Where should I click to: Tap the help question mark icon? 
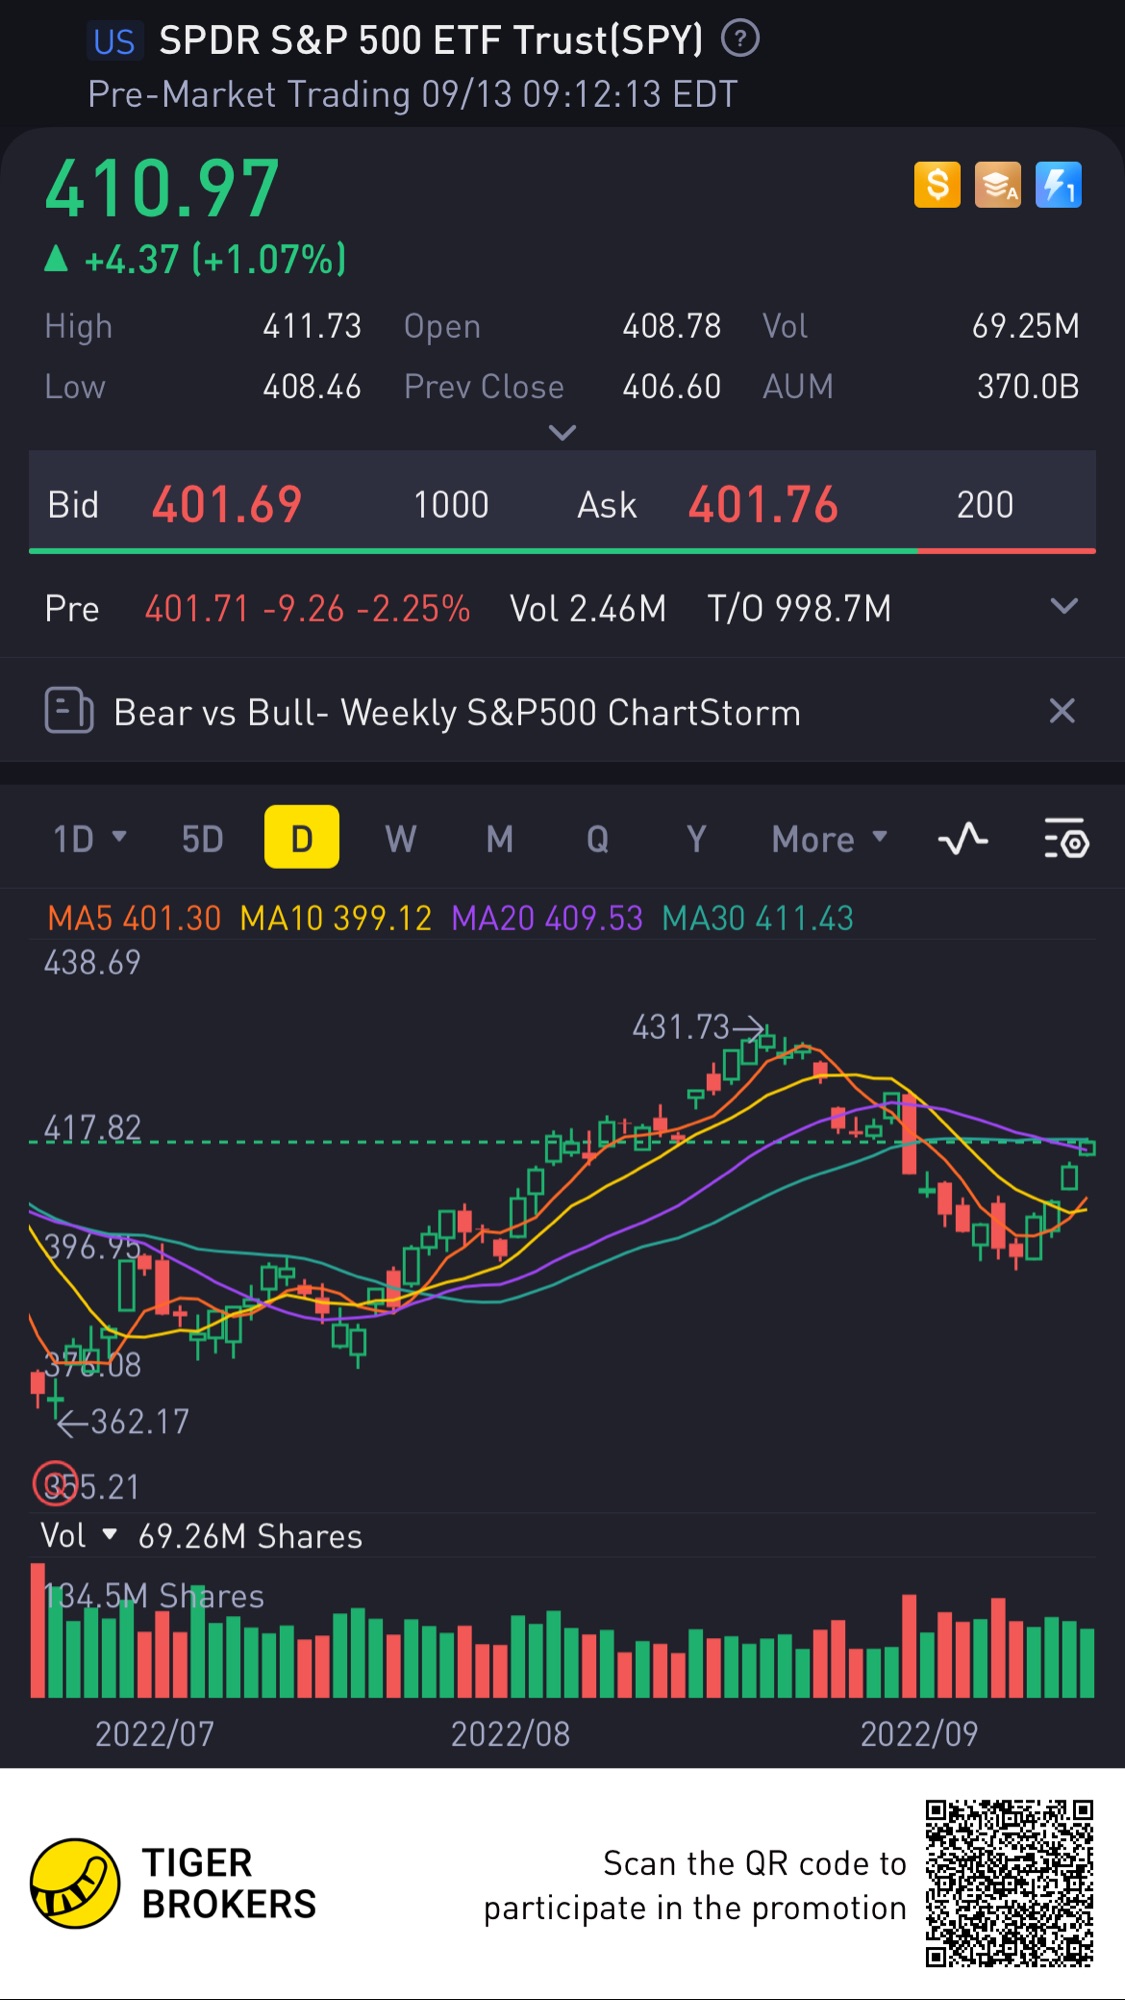coord(740,40)
